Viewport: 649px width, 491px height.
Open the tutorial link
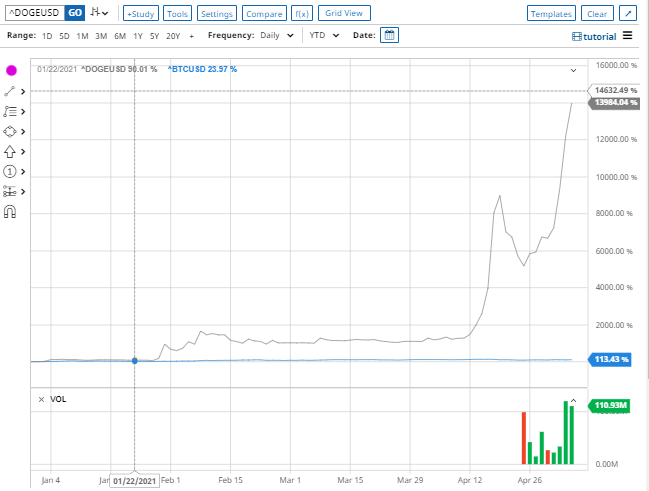pos(594,36)
